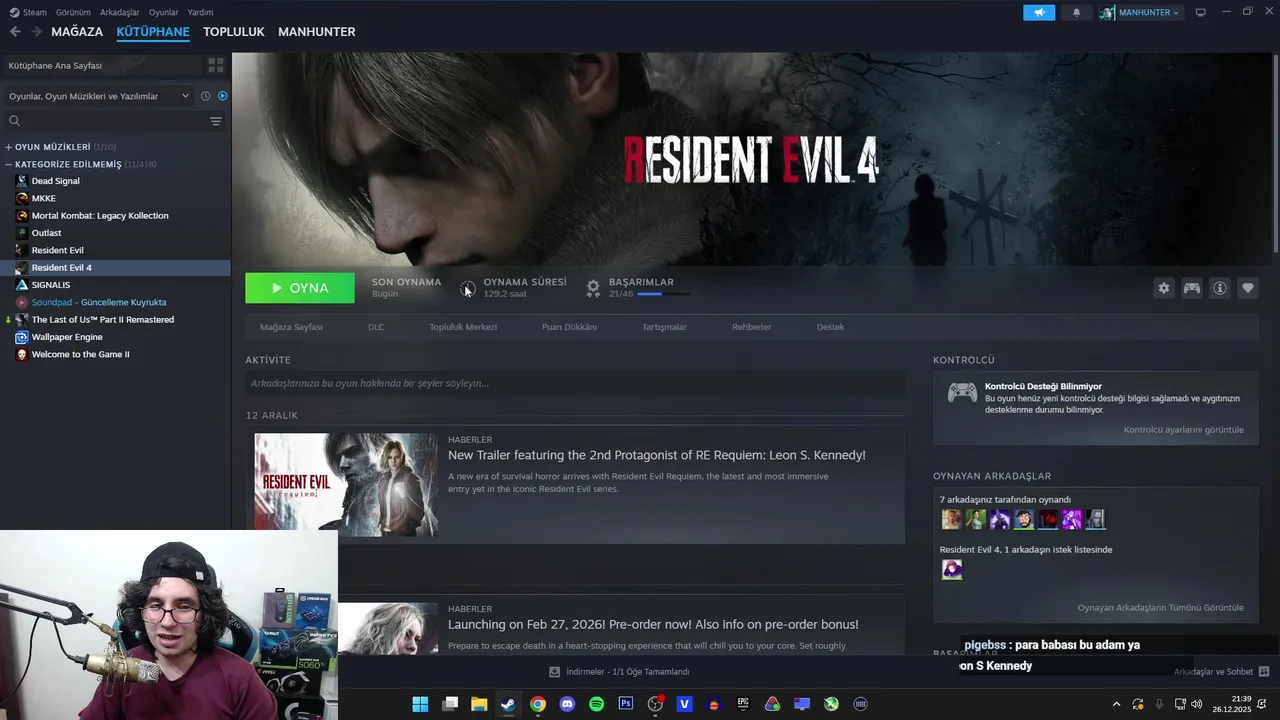
Task: Click the library search field
Action: pyautogui.click(x=105, y=121)
